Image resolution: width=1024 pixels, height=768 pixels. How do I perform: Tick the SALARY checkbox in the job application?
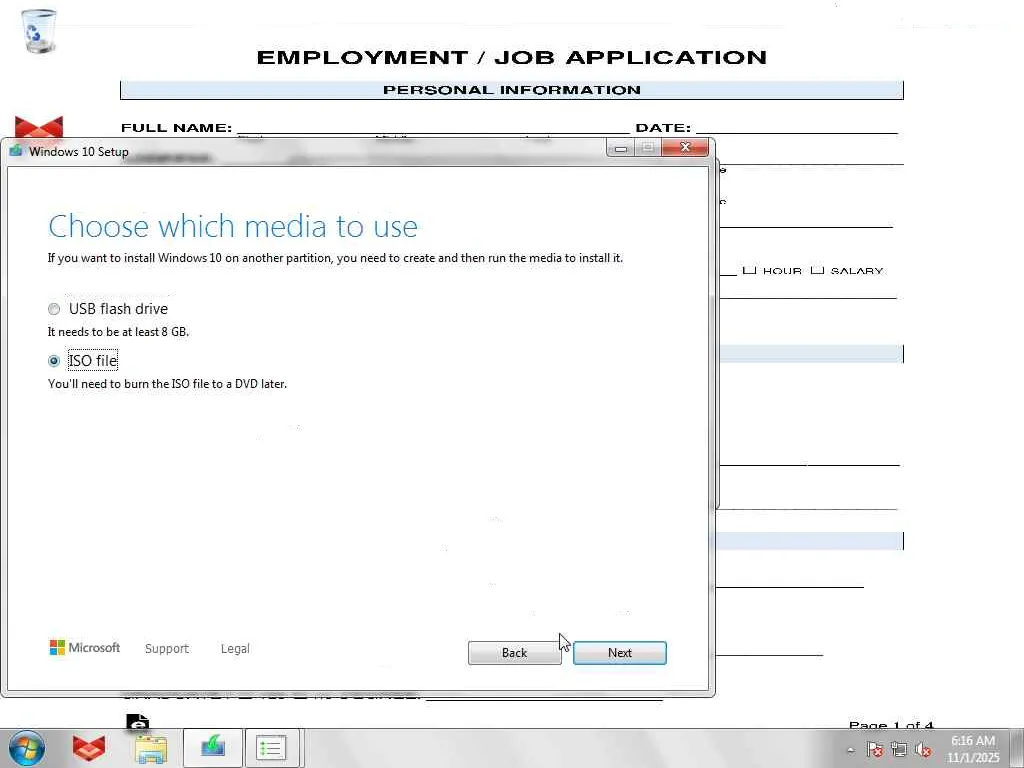(x=817, y=270)
